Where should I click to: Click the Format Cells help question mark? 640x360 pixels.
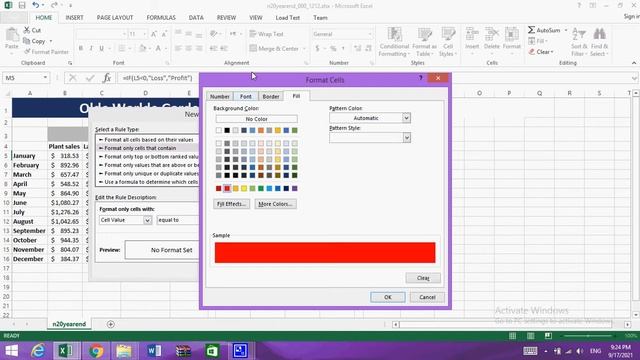(420, 78)
